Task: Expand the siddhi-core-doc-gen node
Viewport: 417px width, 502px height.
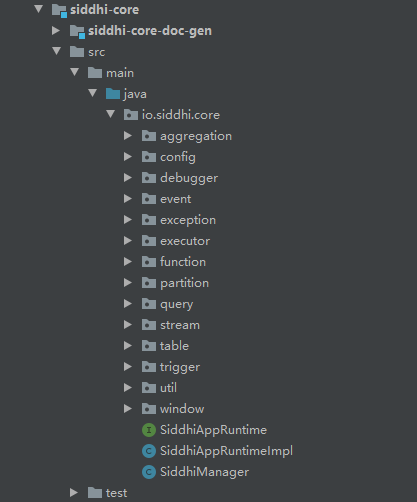Action: (x=56, y=30)
